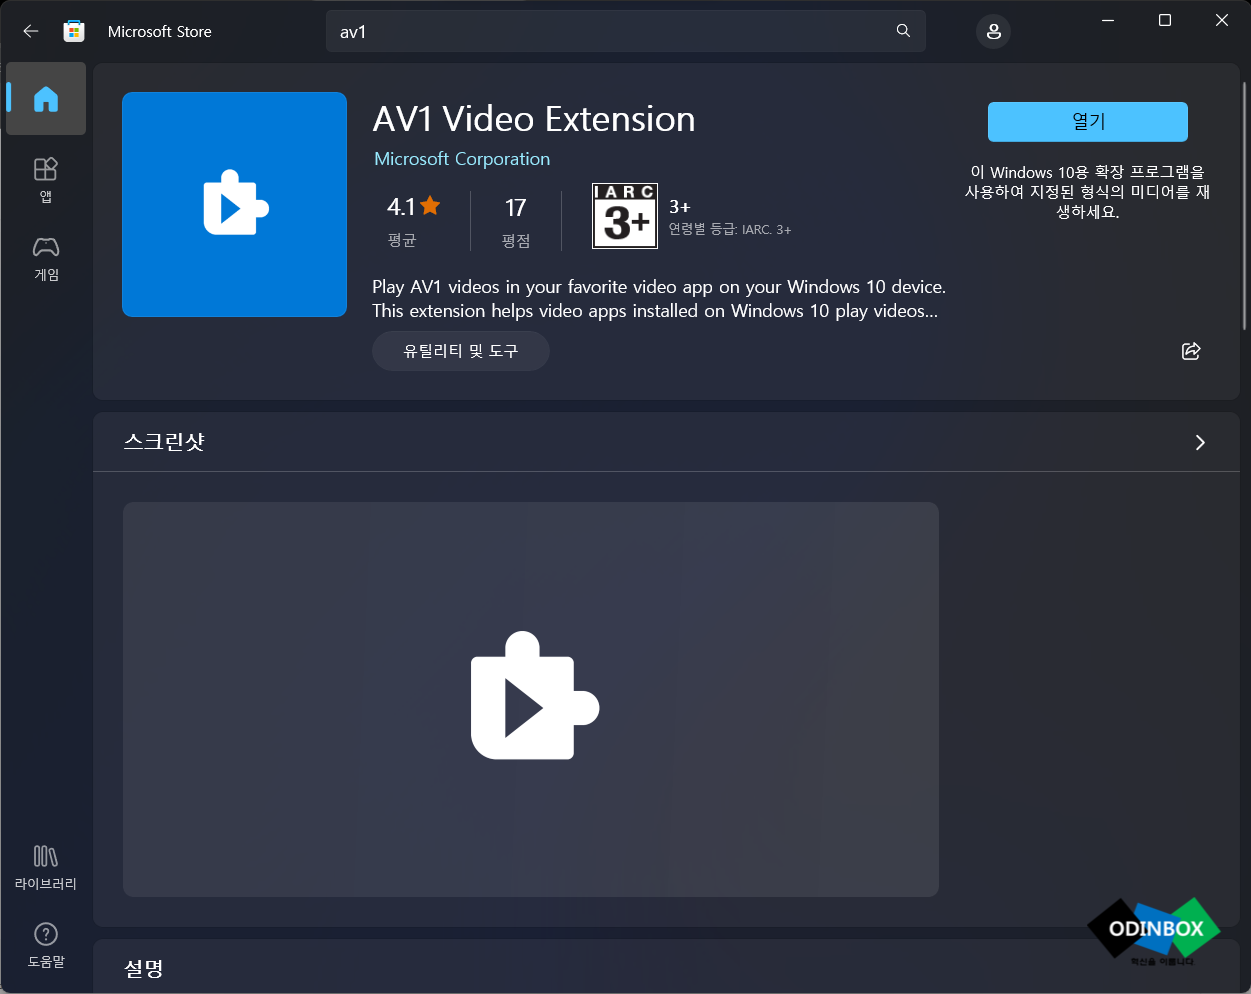Screen dimensions: 1251x994
Task: Click the 연령별 등급: IARC. 3+ text
Action: 730,229
